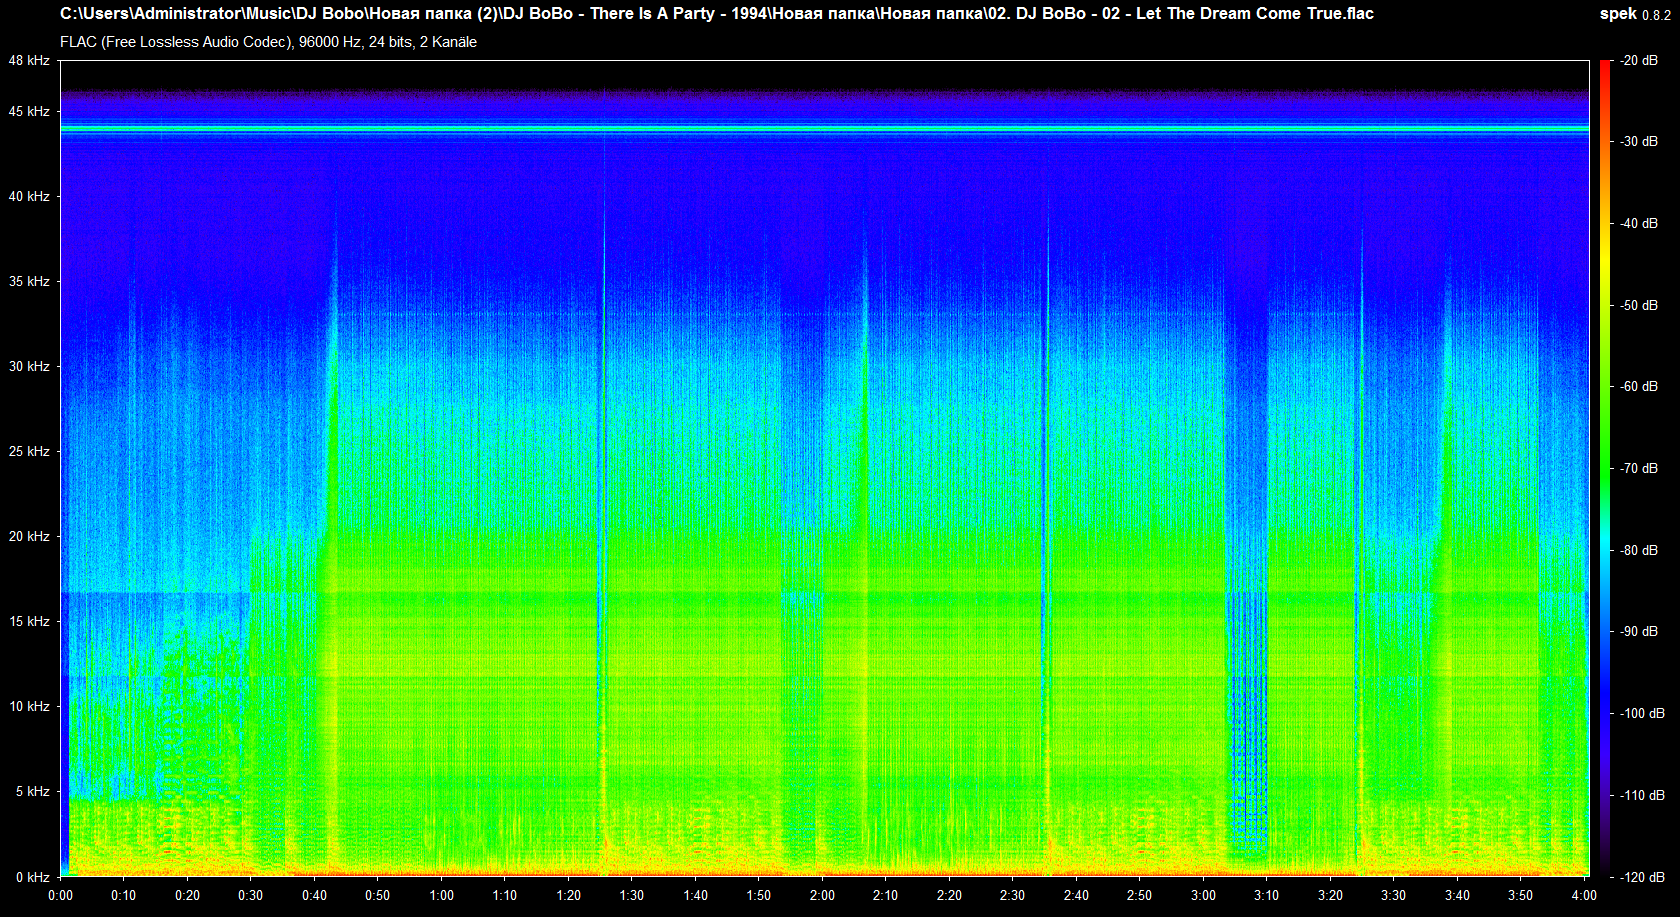Jump to the 2:30 time label
Image resolution: width=1680 pixels, height=917 pixels.
tap(1012, 895)
